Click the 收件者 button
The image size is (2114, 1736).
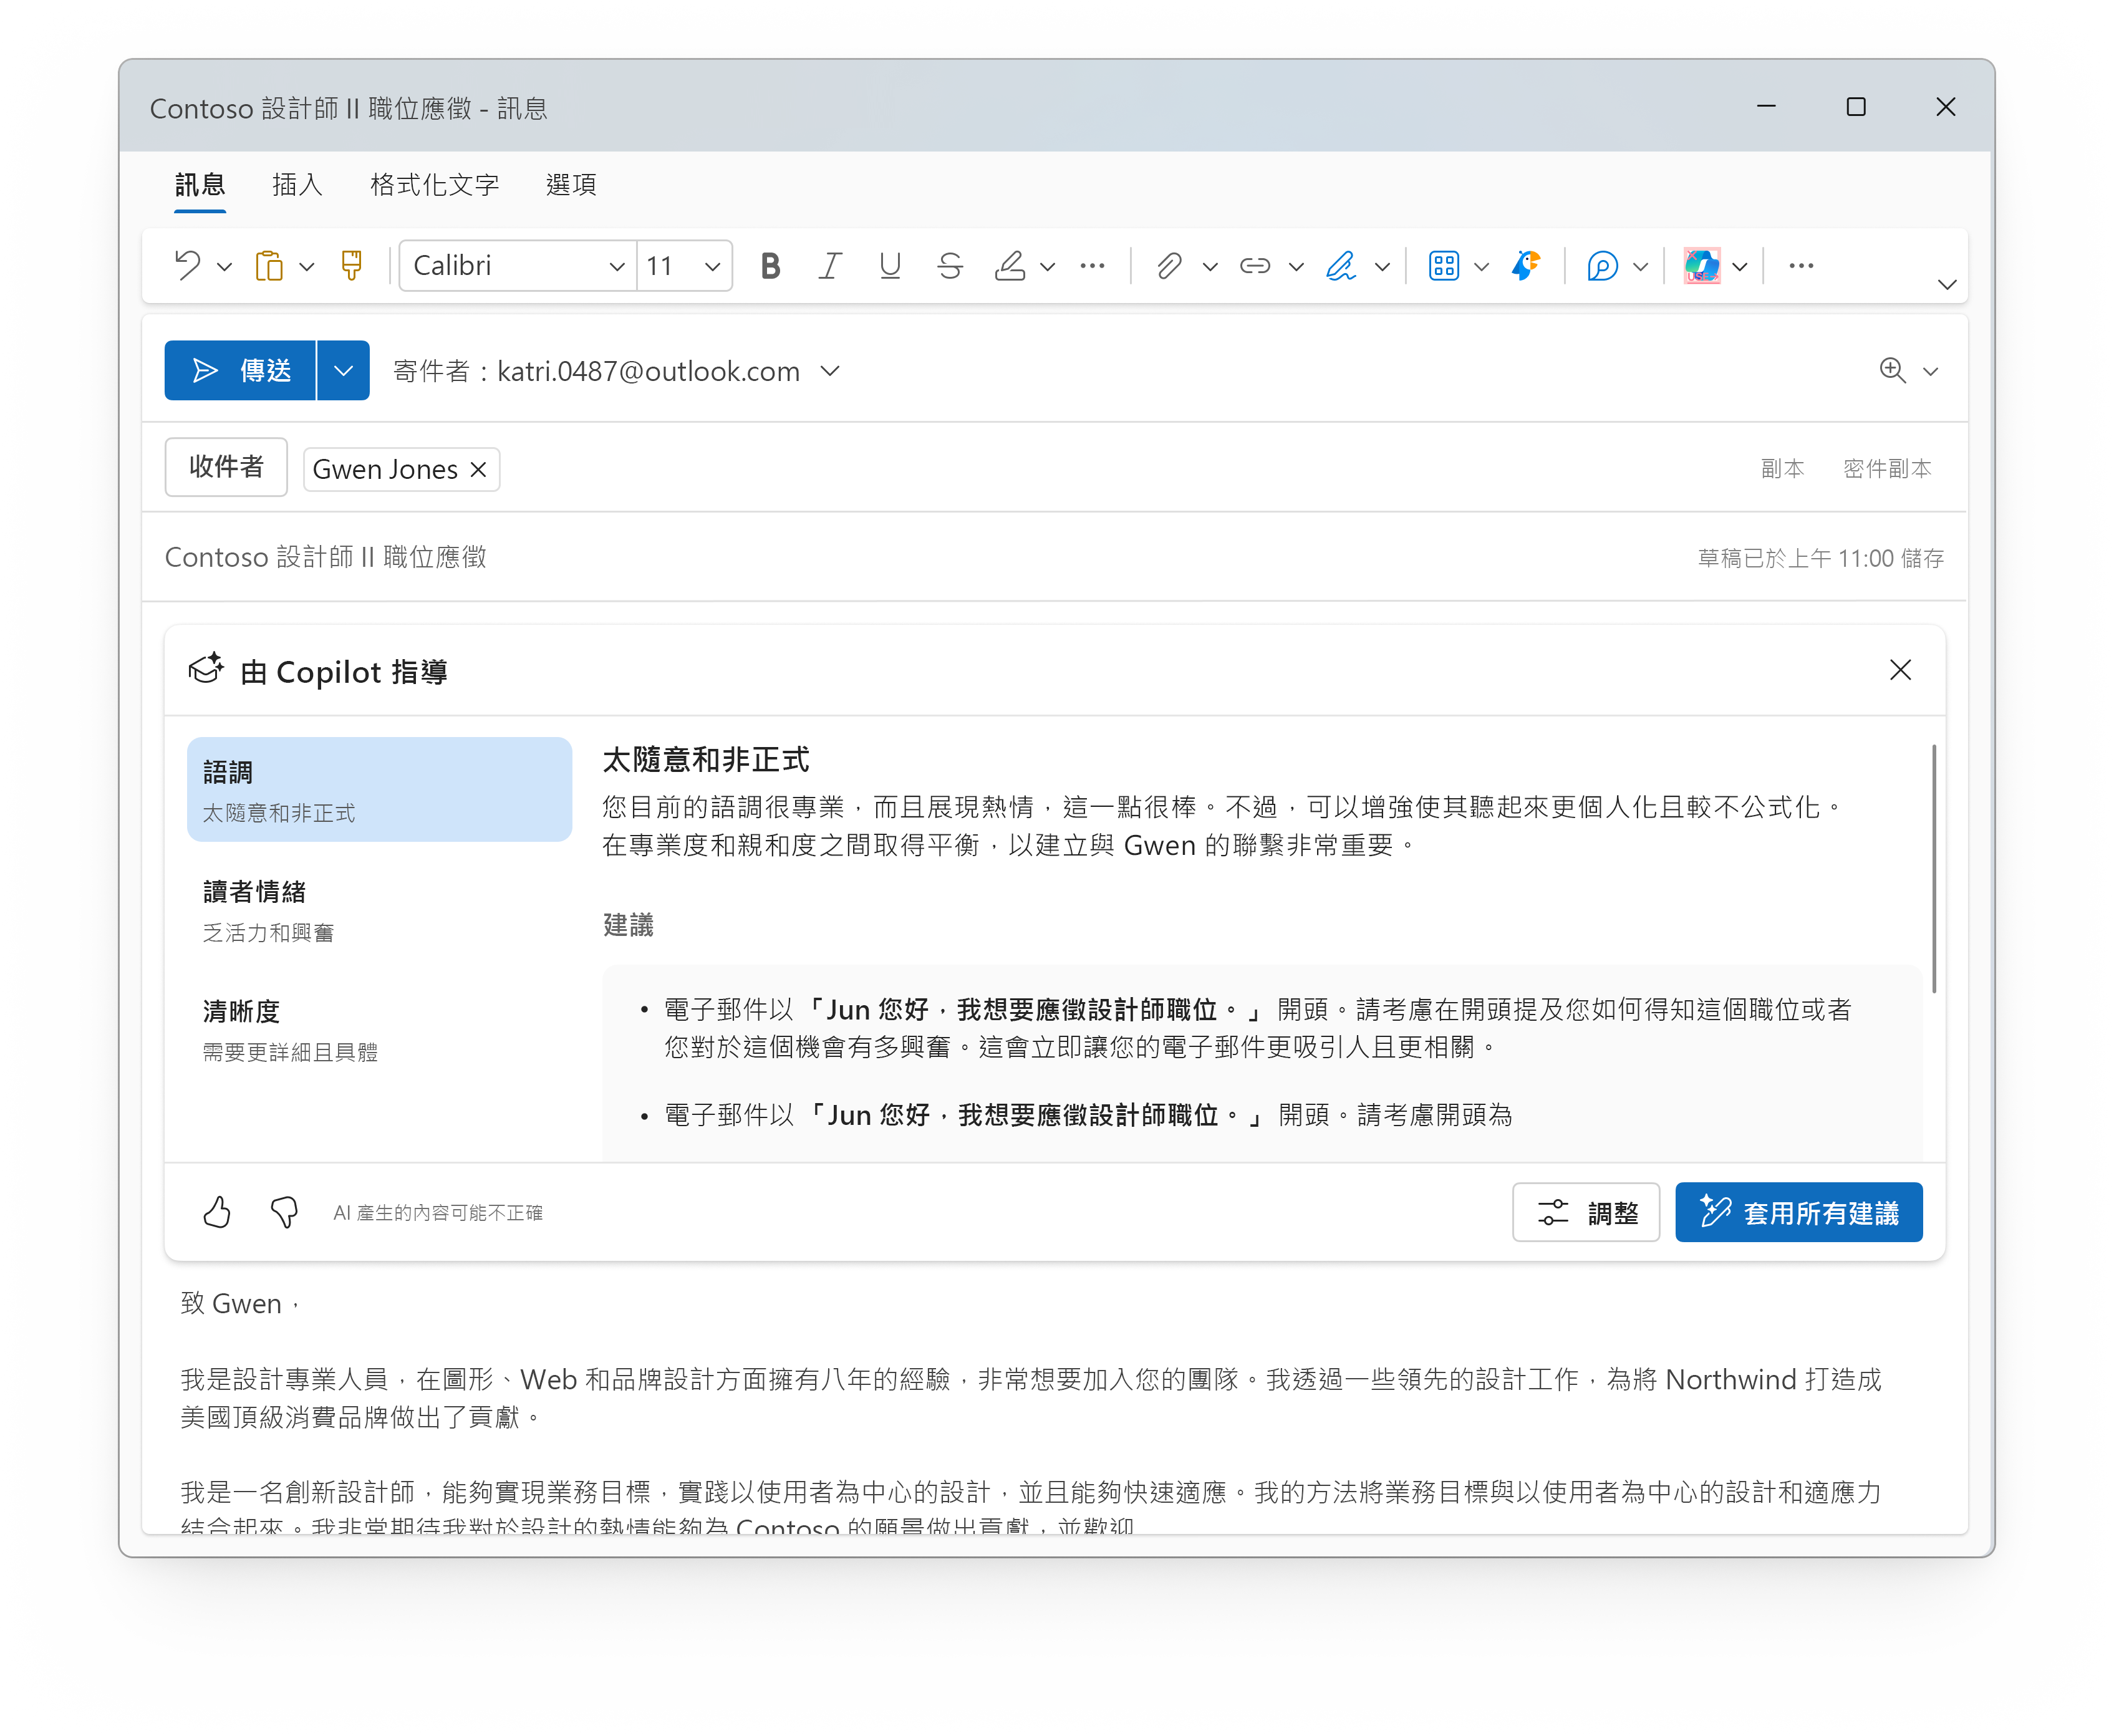click(x=226, y=467)
